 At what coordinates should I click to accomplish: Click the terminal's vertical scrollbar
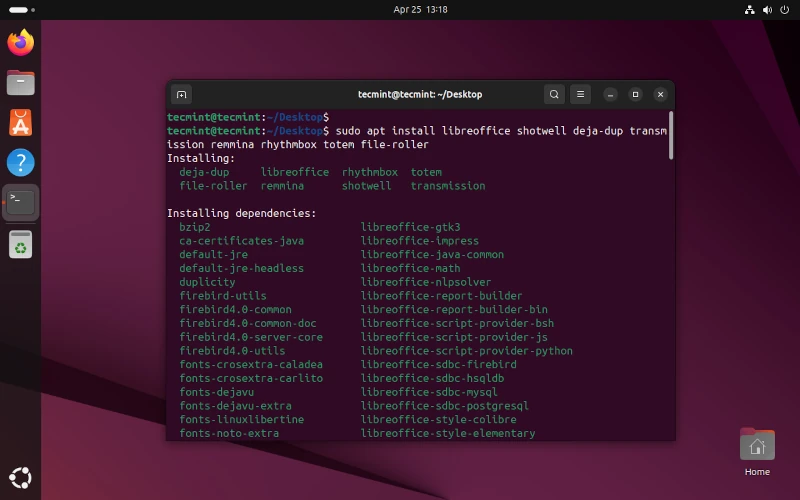[x=670, y=135]
